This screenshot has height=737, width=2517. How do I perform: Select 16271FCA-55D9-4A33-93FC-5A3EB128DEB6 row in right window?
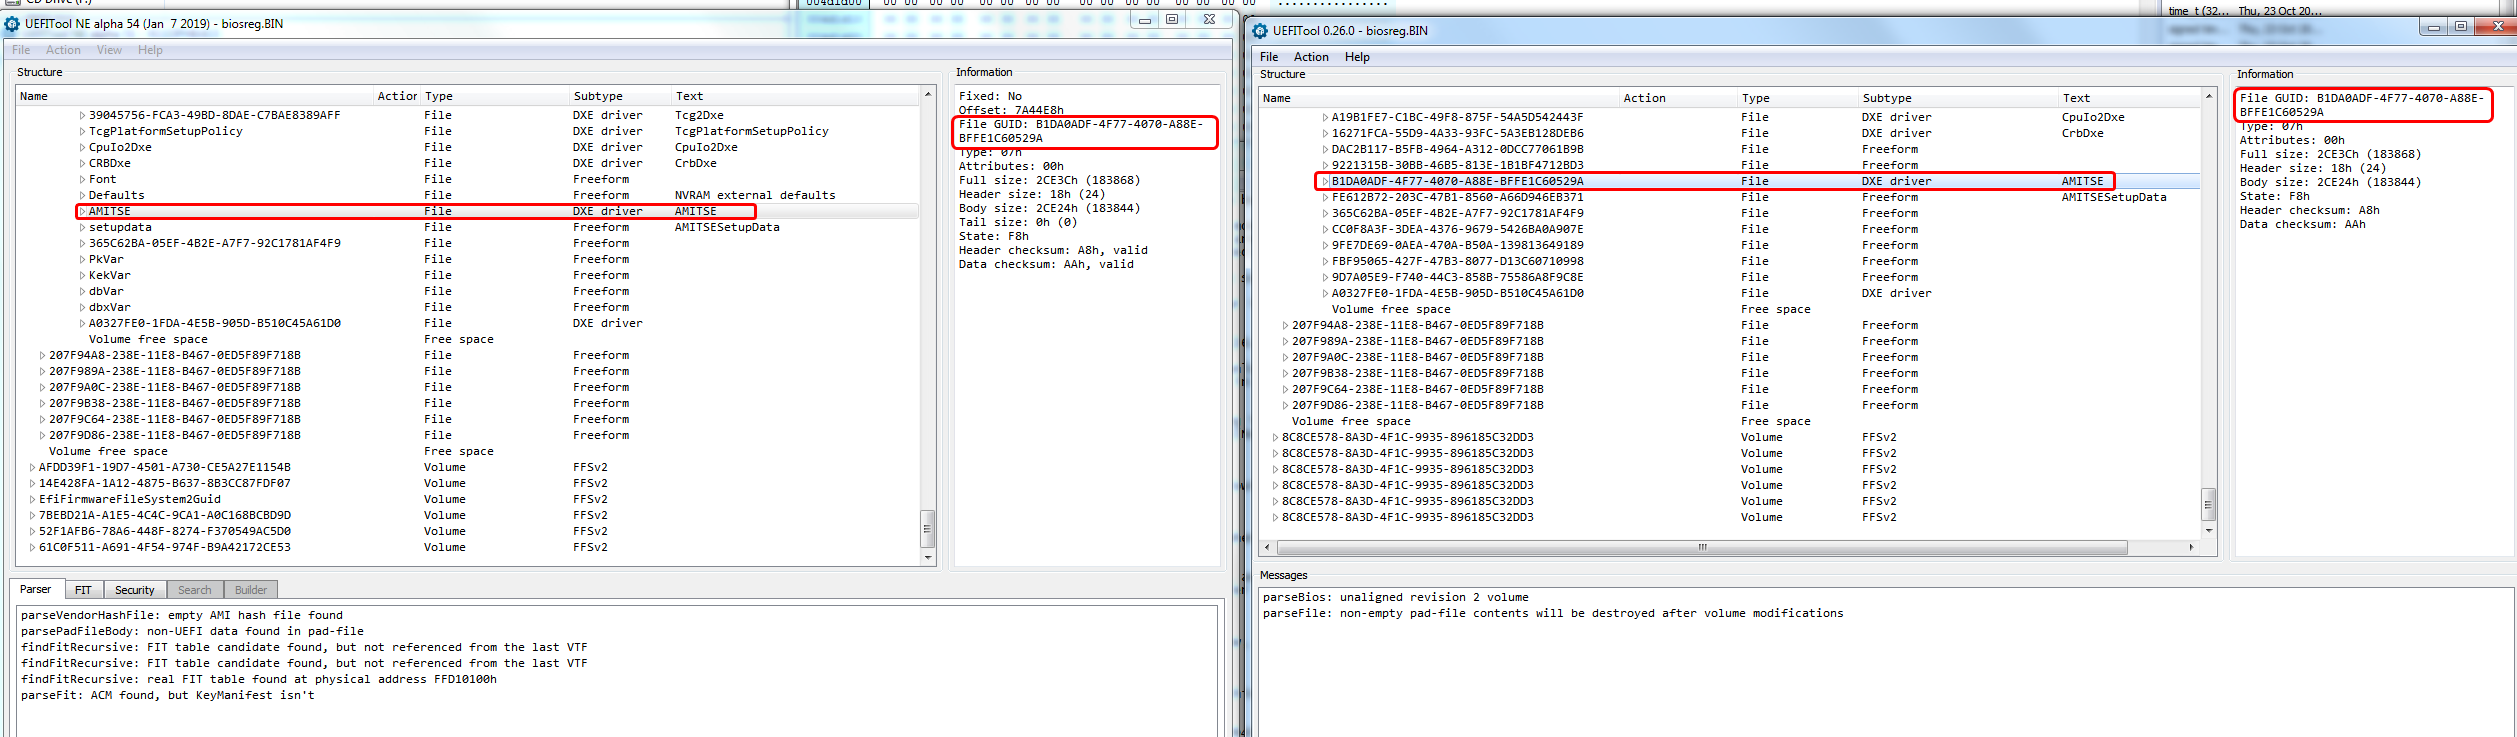click(x=1730, y=133)
